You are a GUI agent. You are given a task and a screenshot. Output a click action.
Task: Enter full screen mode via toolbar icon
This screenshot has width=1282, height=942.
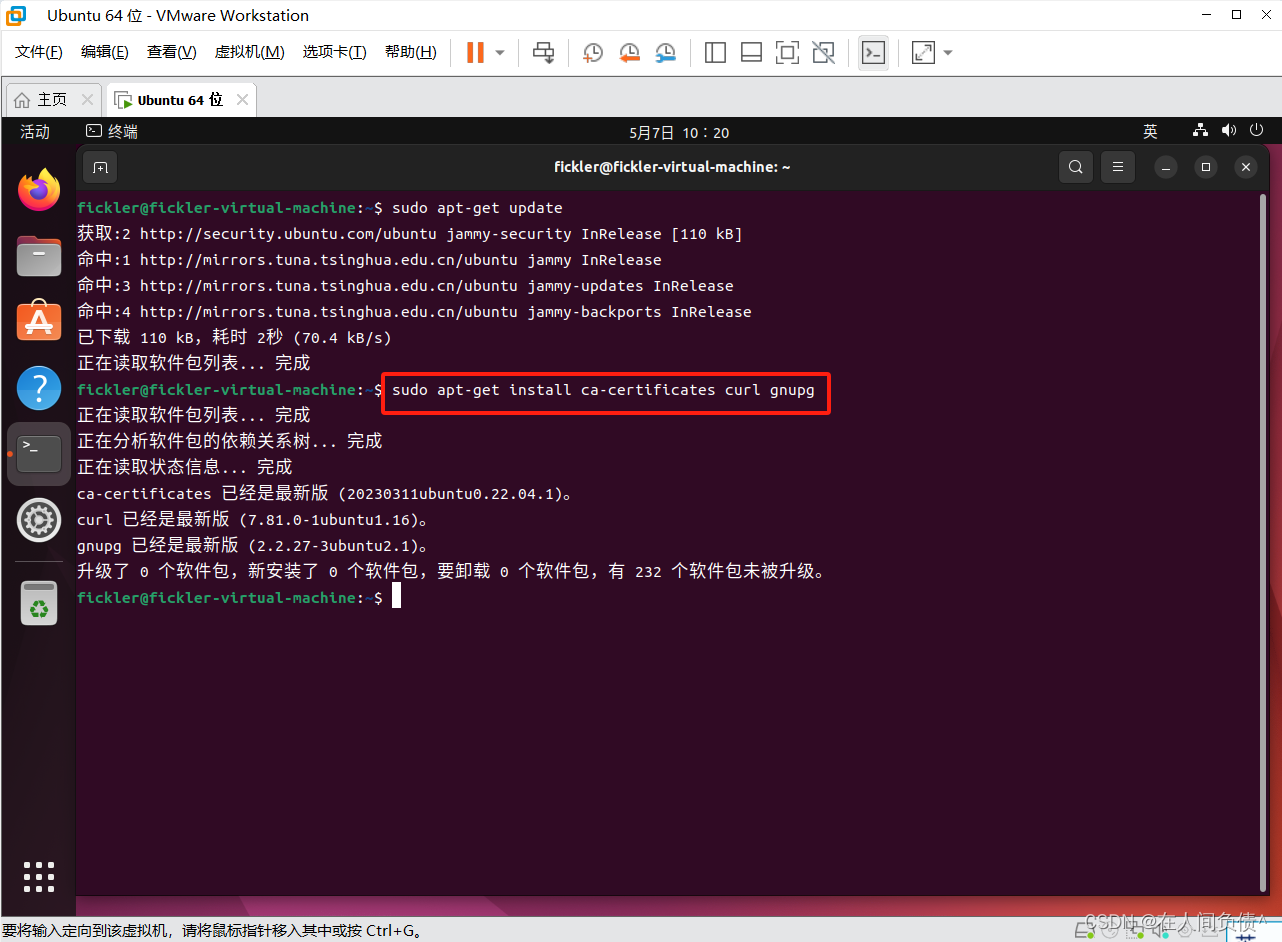point(787,52)
